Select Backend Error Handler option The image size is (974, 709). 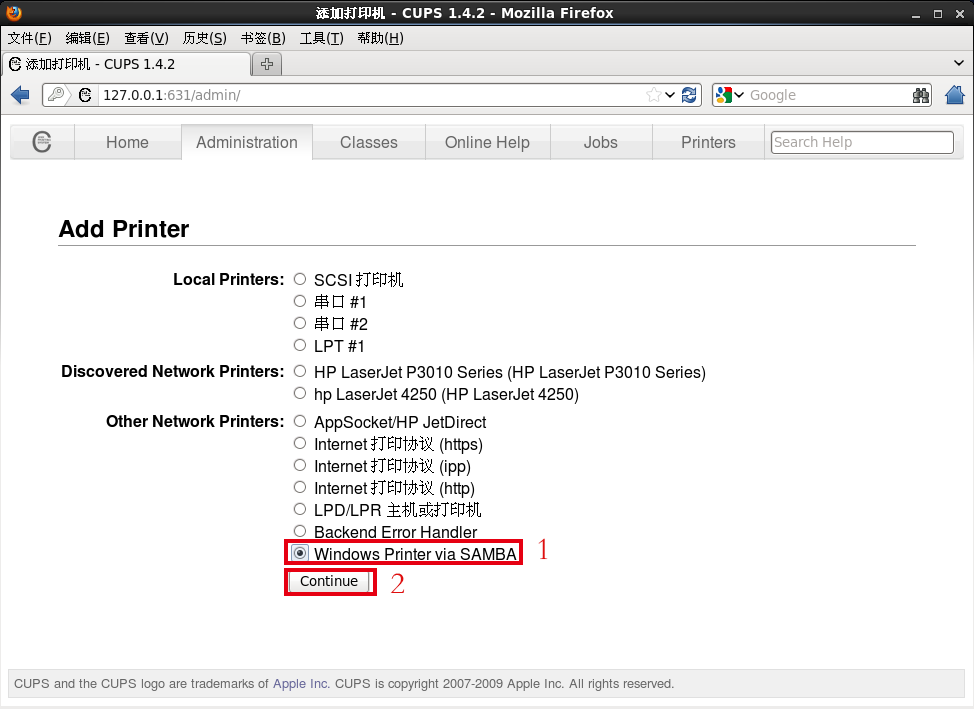click(x=300, y=531)
